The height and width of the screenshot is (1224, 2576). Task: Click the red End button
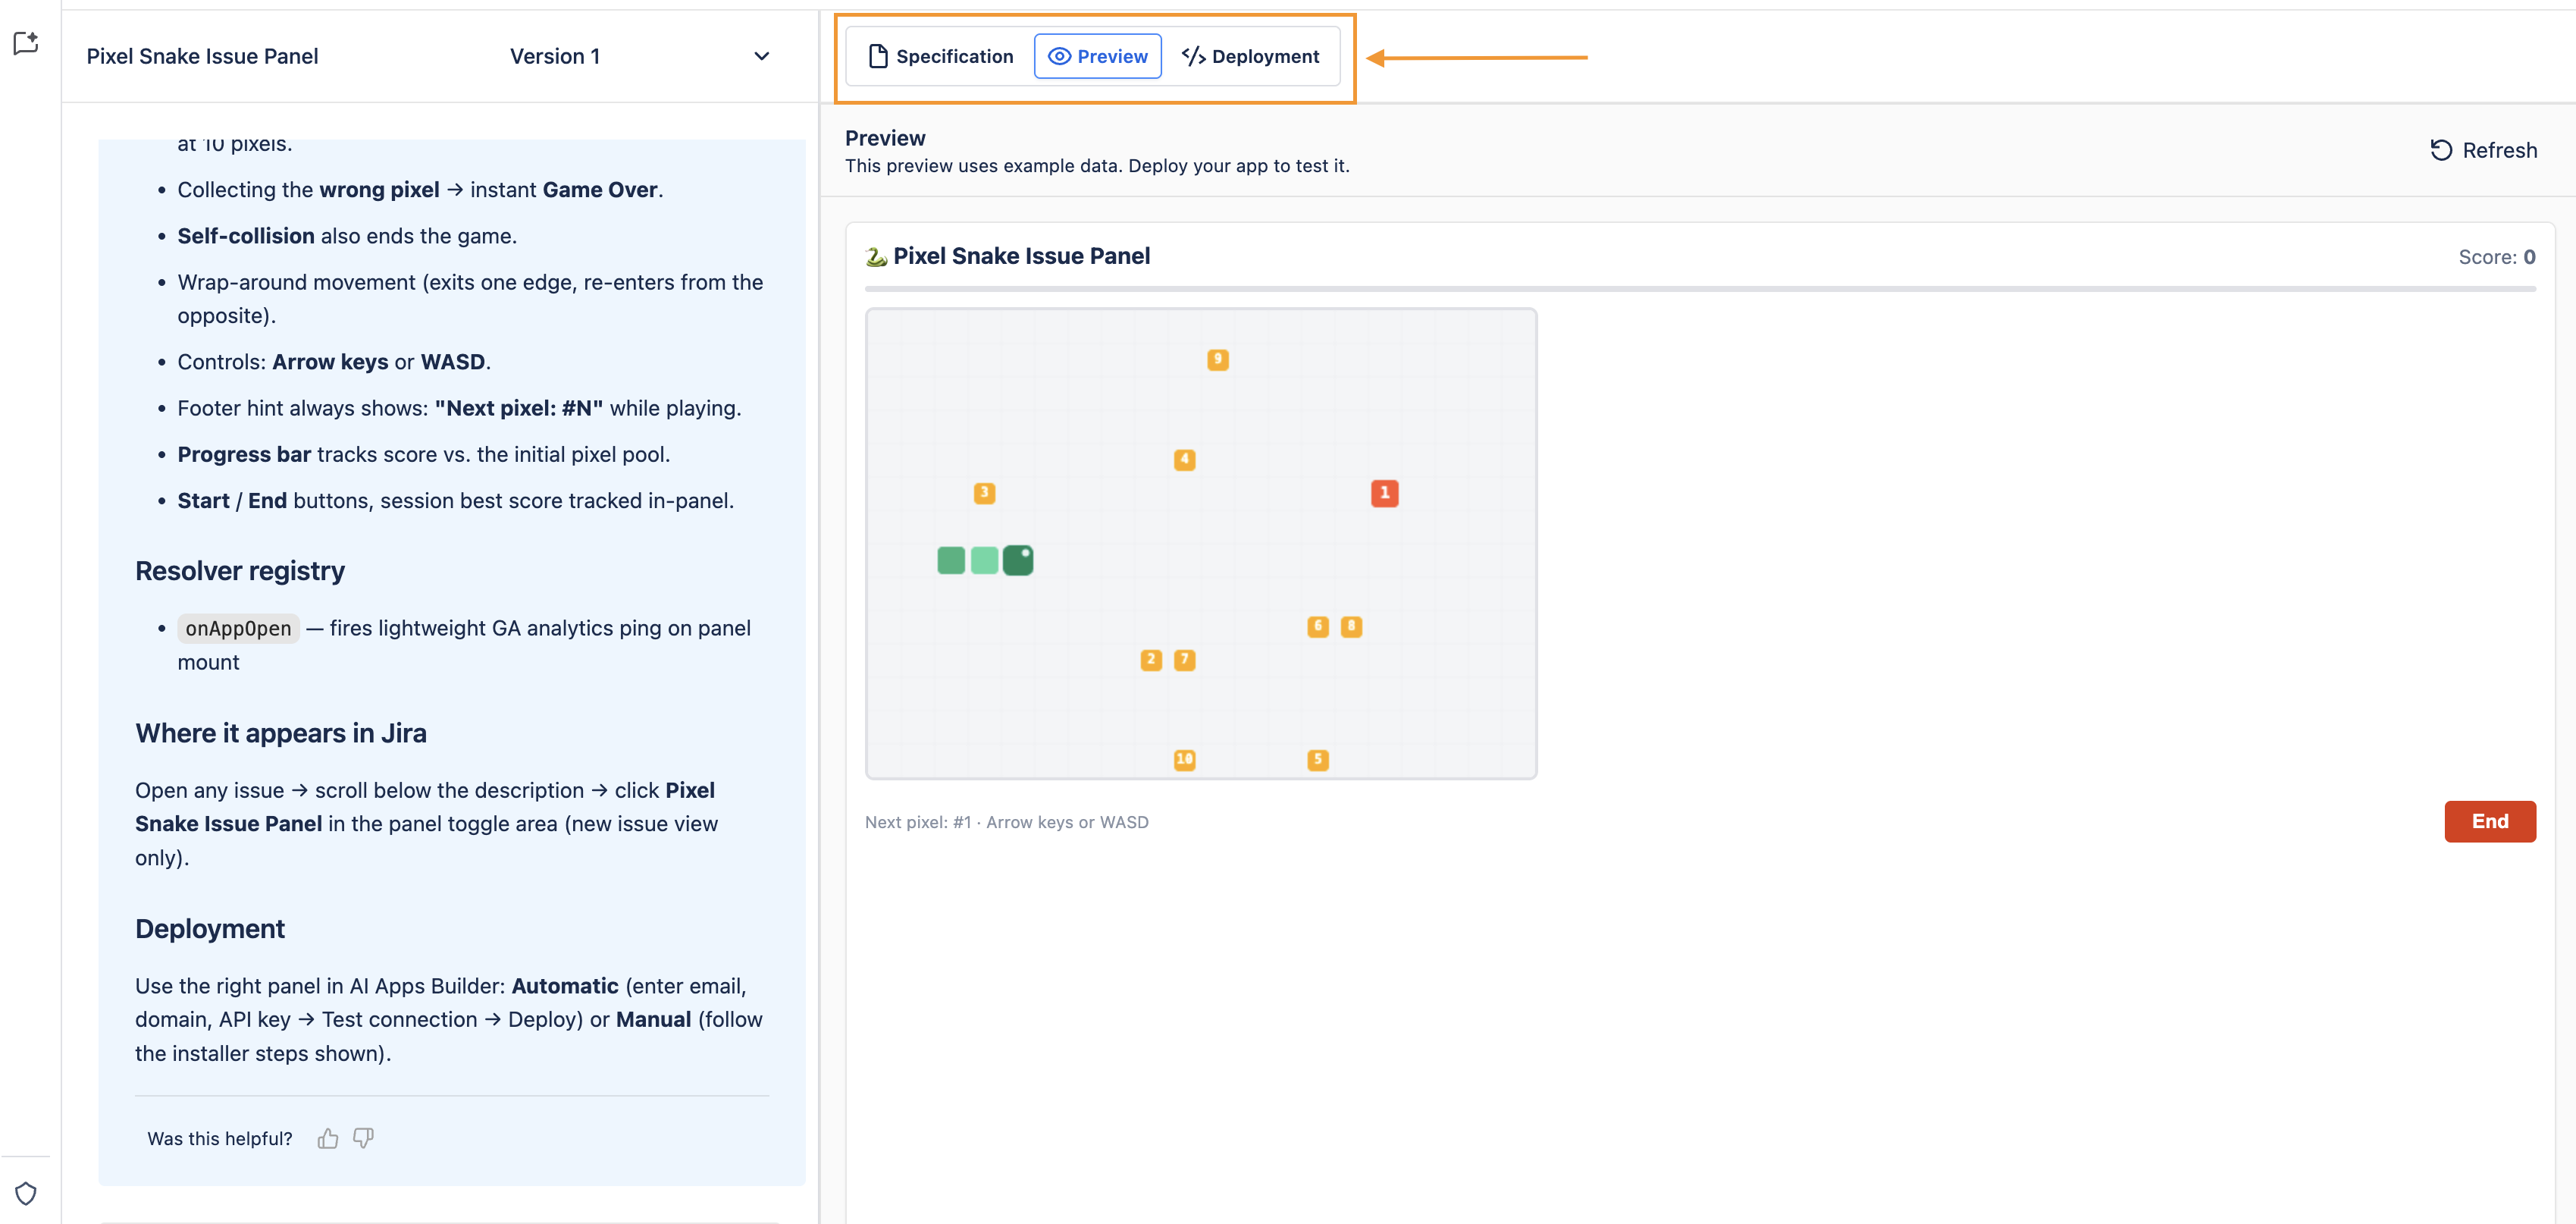(2489, 821)
